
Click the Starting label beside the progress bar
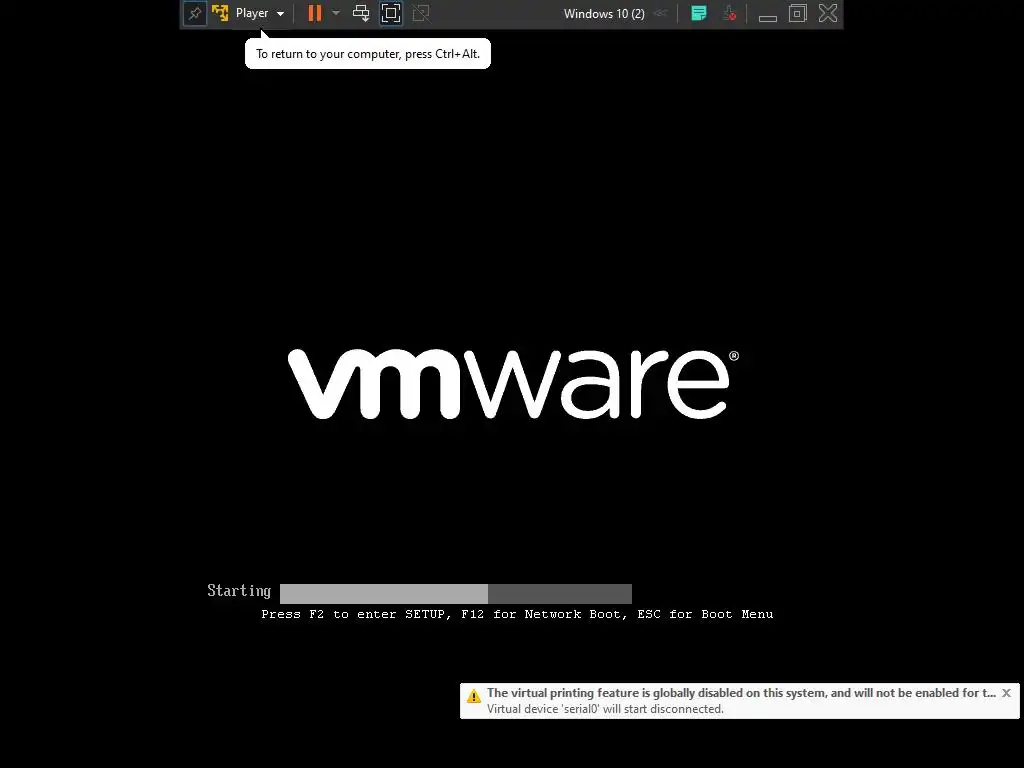(x=239, y=591)
